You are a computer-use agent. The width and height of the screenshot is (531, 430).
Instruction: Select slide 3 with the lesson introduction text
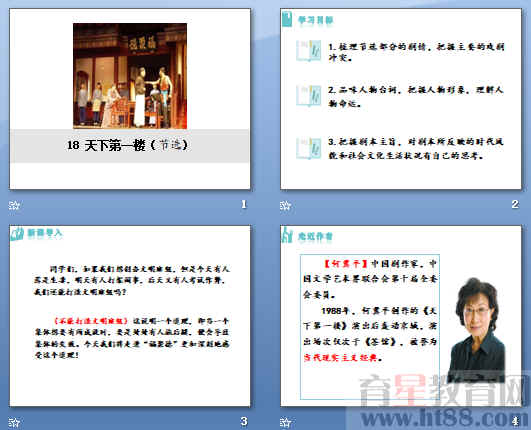(x=130, y=316)
